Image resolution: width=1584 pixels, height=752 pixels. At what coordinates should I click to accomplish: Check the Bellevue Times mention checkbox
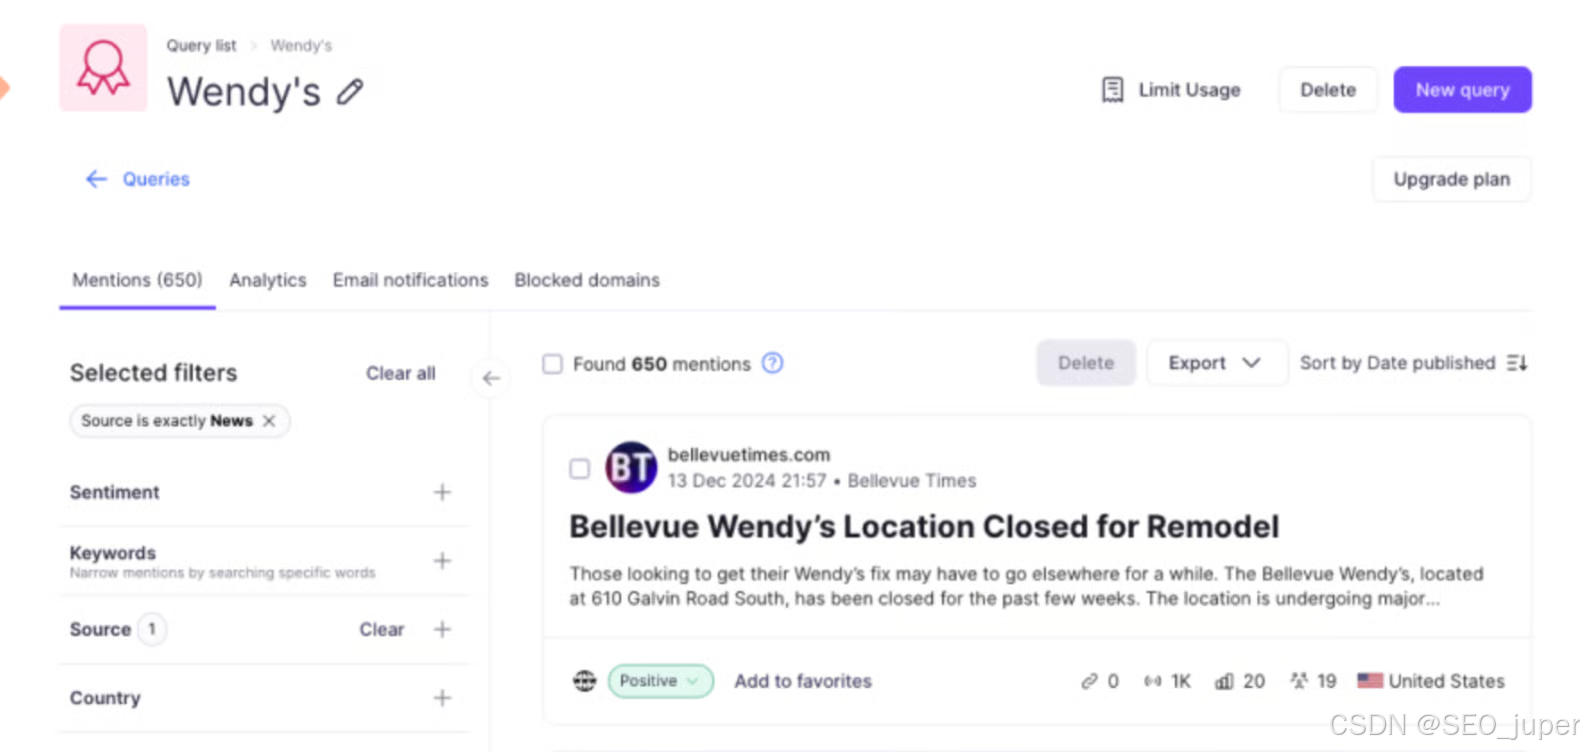579,468
